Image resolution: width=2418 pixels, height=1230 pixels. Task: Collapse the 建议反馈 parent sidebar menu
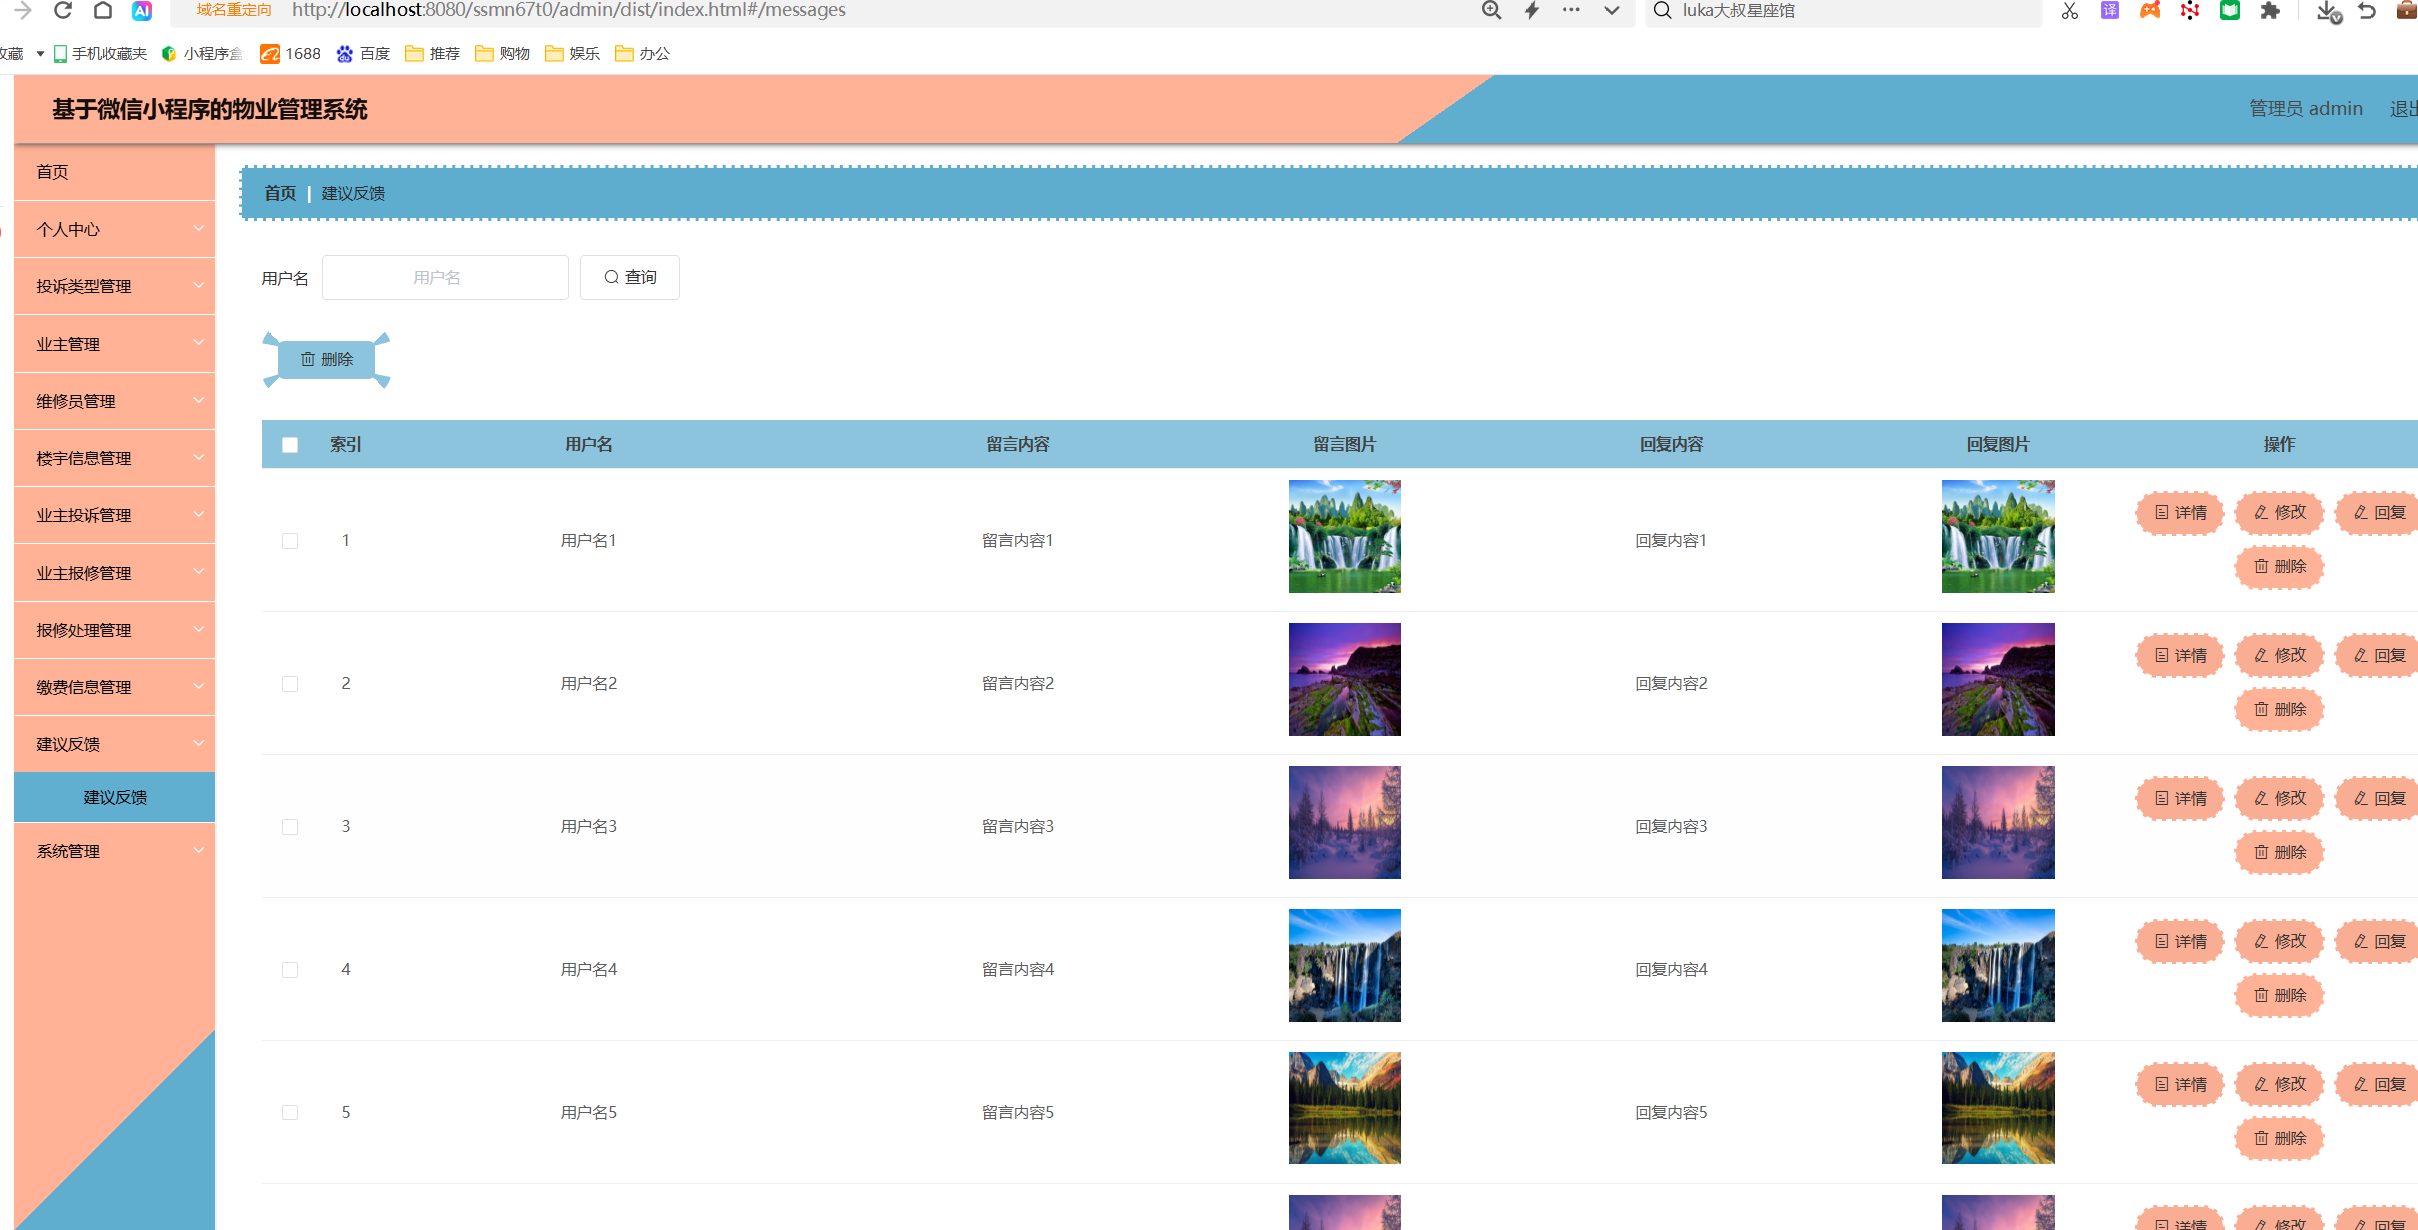pyautogui.click(x=115, y=744)
